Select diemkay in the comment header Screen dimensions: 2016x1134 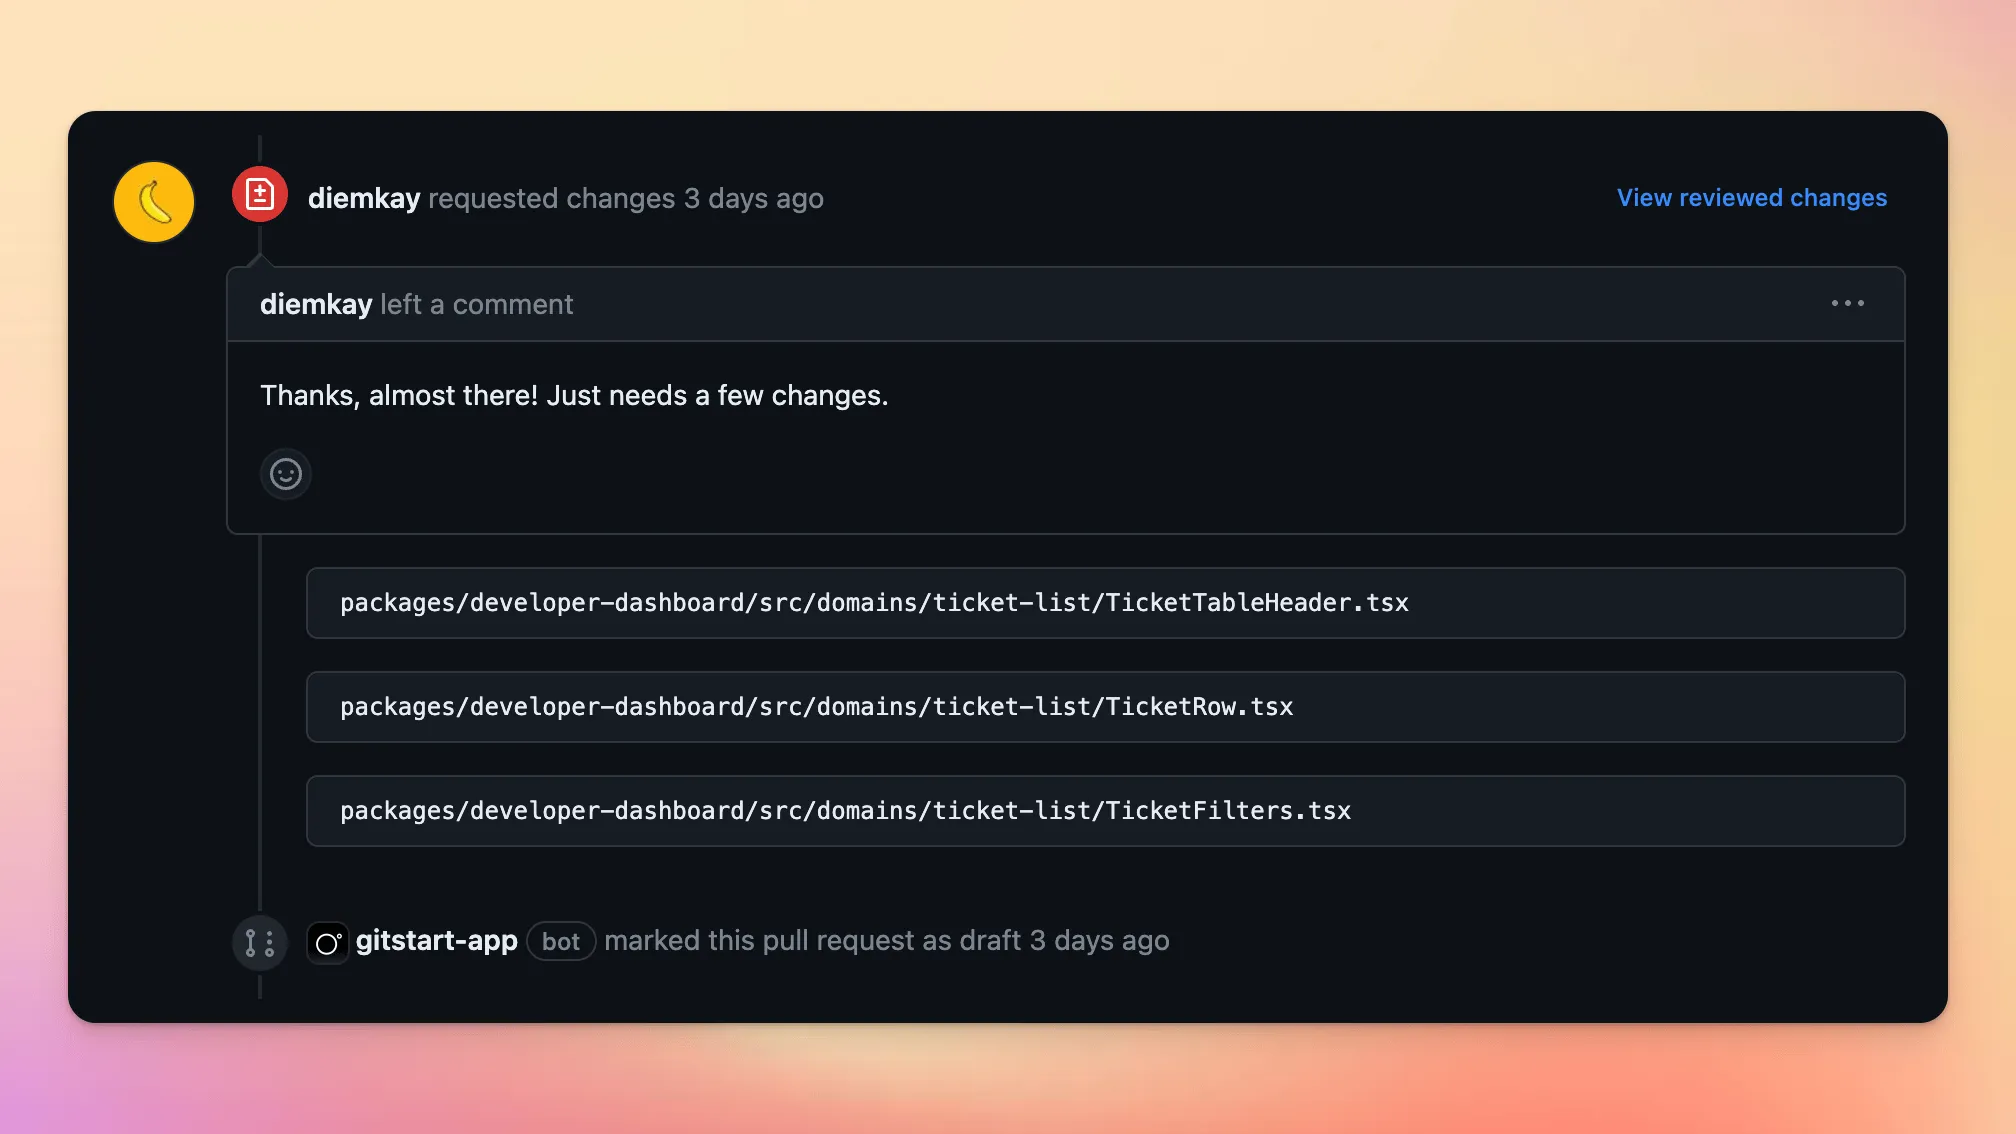316,304
